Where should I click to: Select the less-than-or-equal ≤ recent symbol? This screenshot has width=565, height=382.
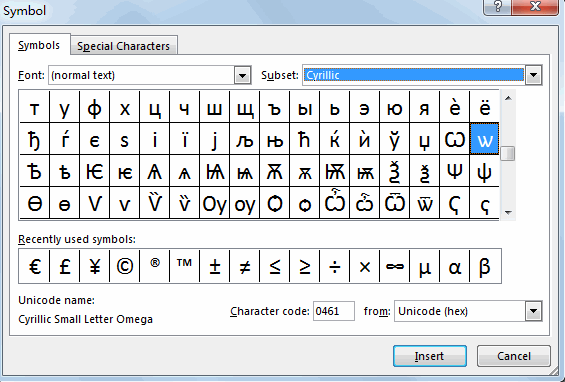click(x=275, y=266)
